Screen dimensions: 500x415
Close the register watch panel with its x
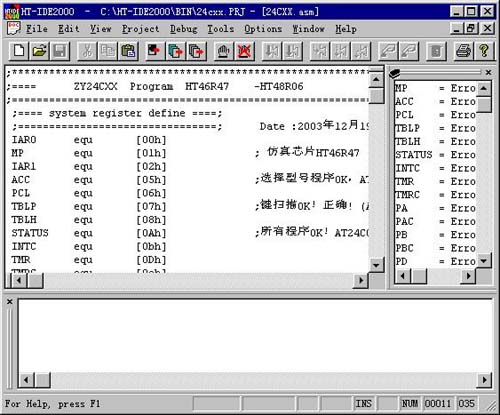pyautogui.click(x=488, y=72)
